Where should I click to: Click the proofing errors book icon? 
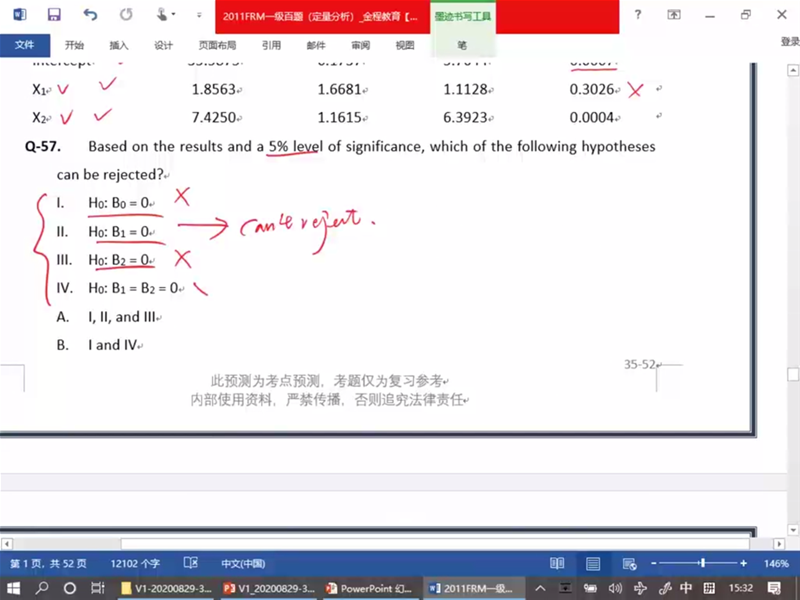pyautogui.click(x=190, y=563)
